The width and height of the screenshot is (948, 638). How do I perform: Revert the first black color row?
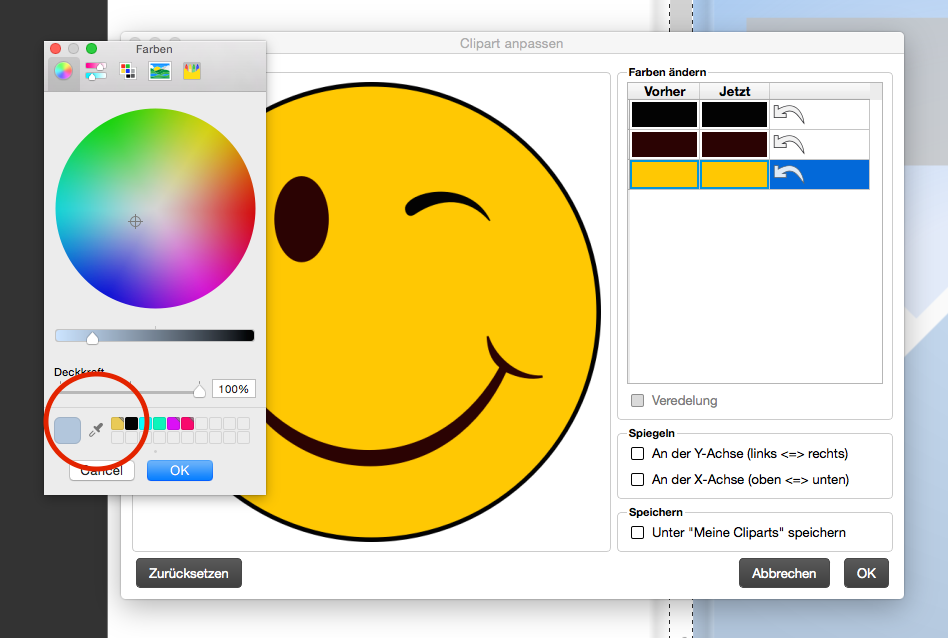pyautogui.click(x=789, y=114)
